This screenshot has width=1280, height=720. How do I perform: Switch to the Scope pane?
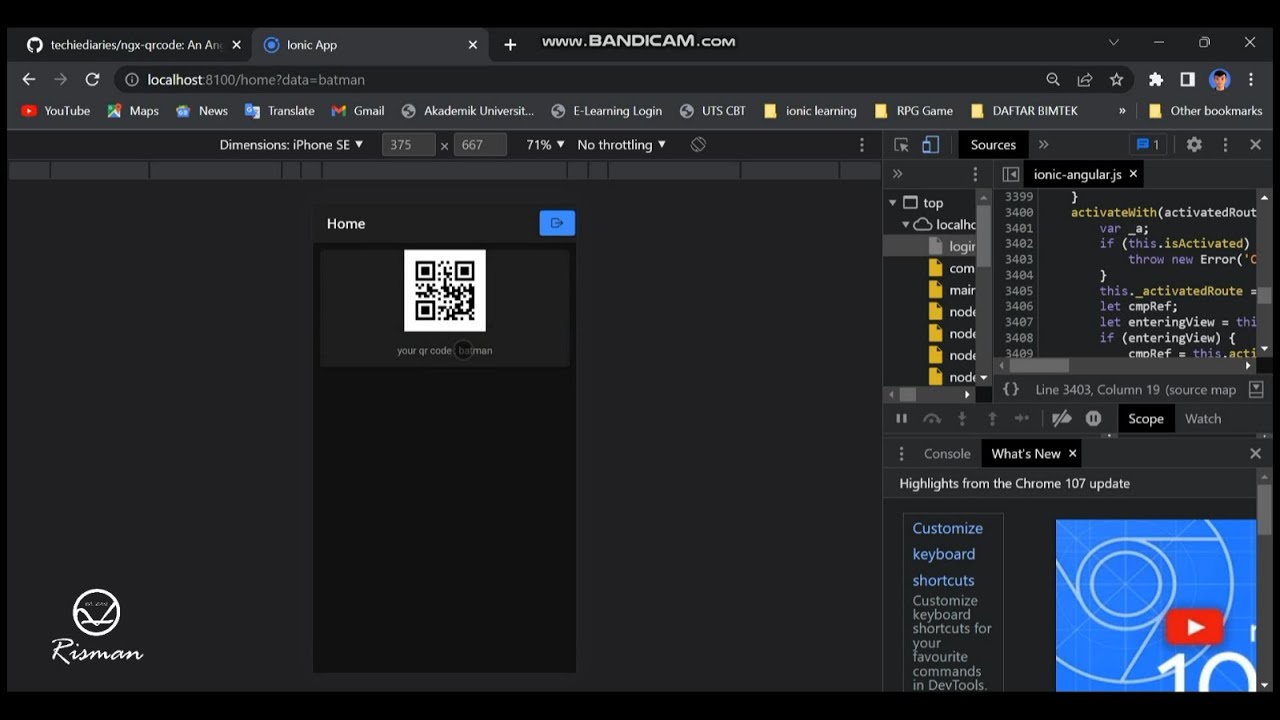click(1146, 419)
